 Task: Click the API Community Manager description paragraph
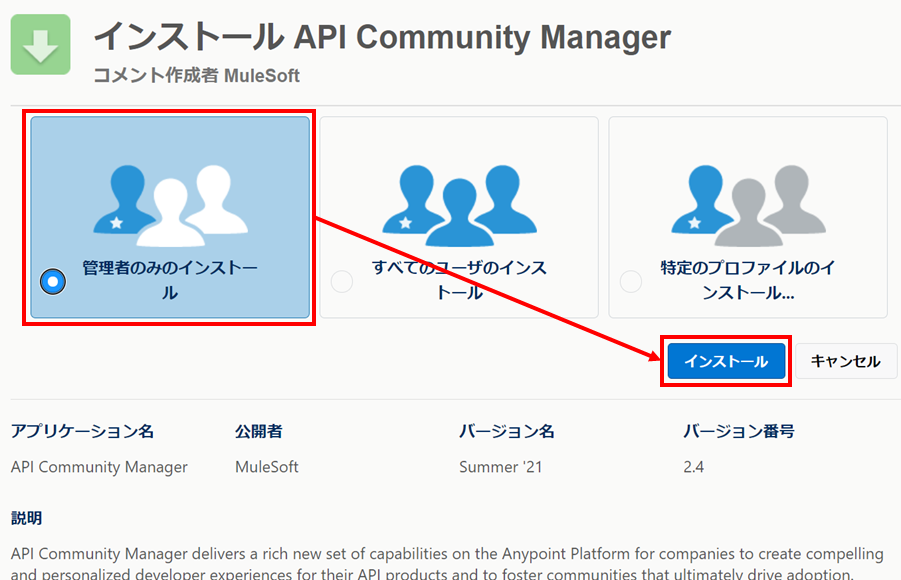point(447,563)
